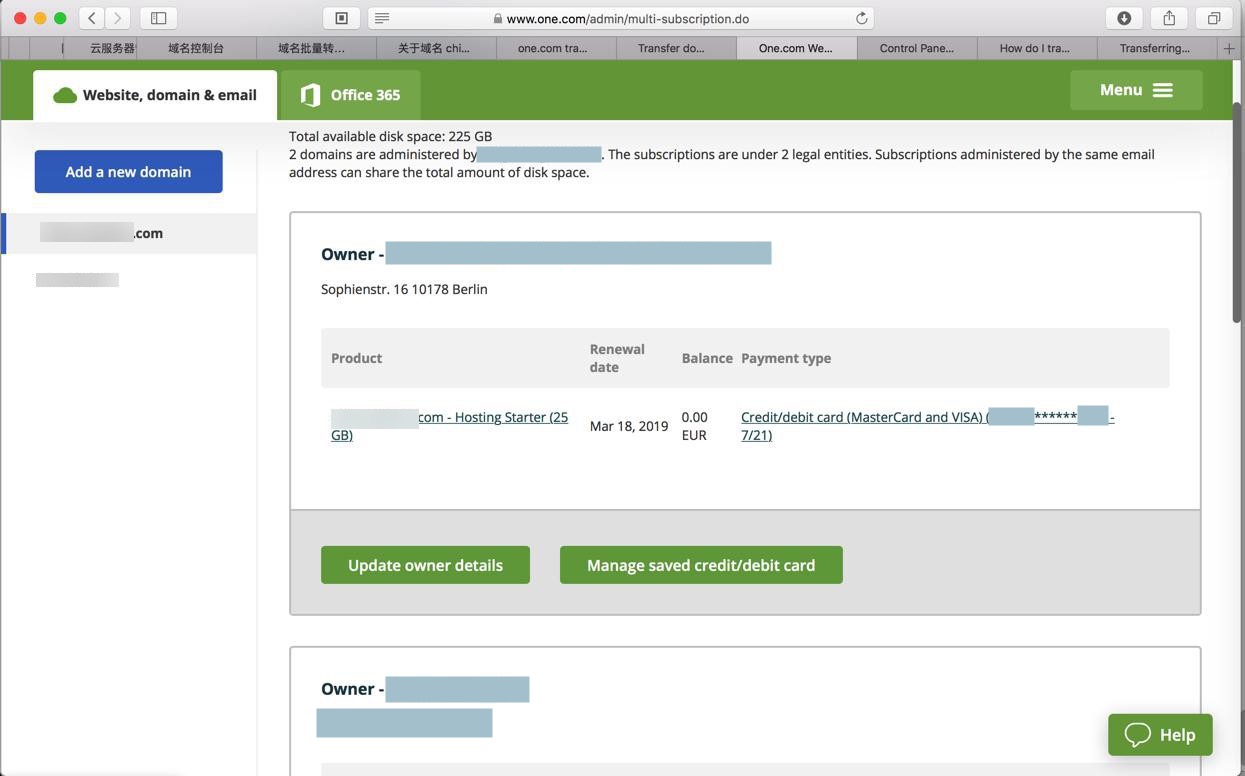The image size is (1245, 776).
Task: Open a new tab with plus icon
Action: pos(1229,48)
